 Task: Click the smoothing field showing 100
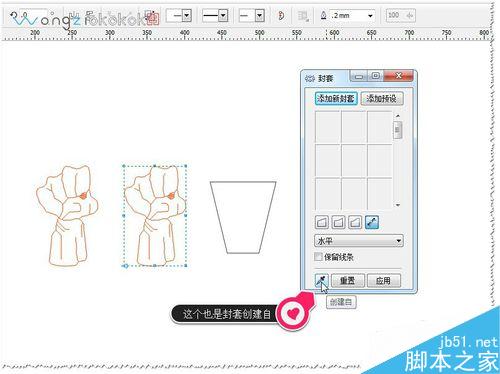(400, 15)
